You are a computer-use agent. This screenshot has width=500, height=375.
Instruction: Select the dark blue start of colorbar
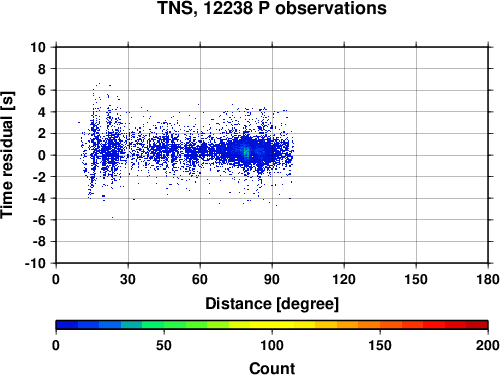(67, 325)
